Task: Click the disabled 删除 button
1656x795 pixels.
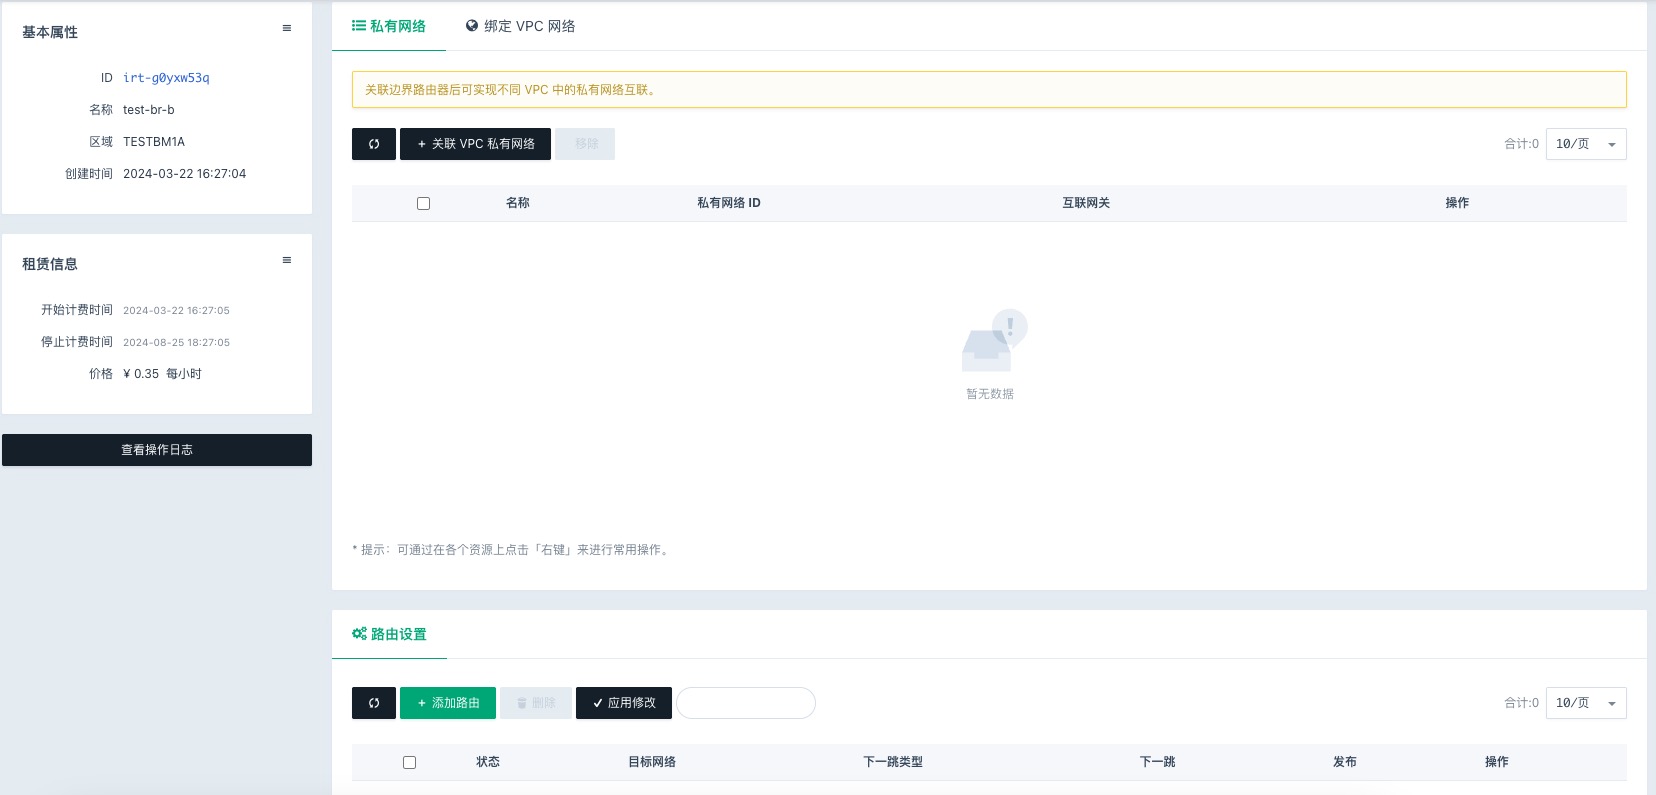Action: click(536, 703)
